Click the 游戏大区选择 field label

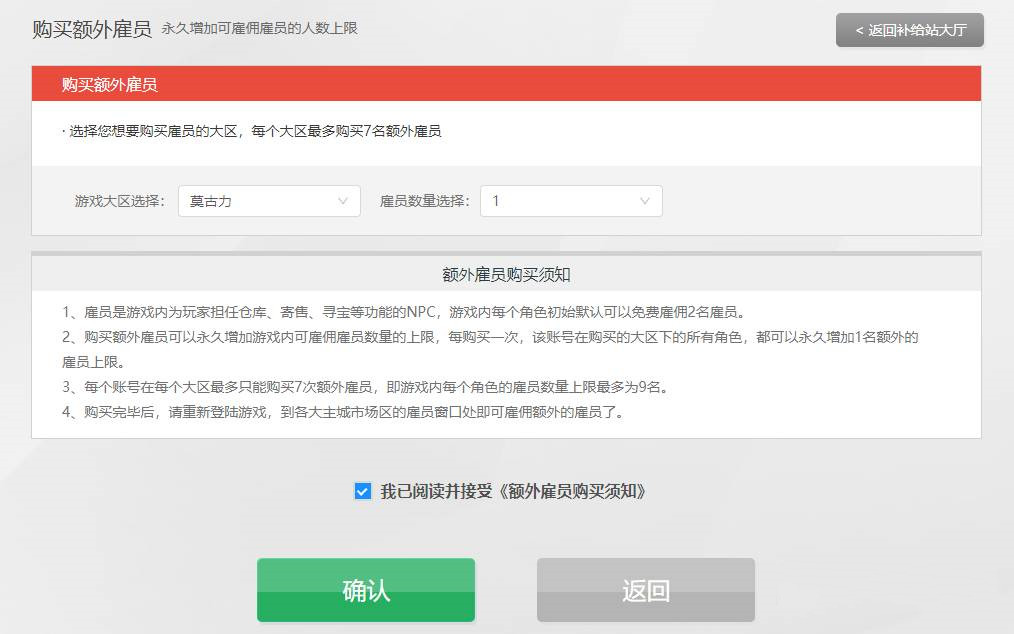click(119, 201)
